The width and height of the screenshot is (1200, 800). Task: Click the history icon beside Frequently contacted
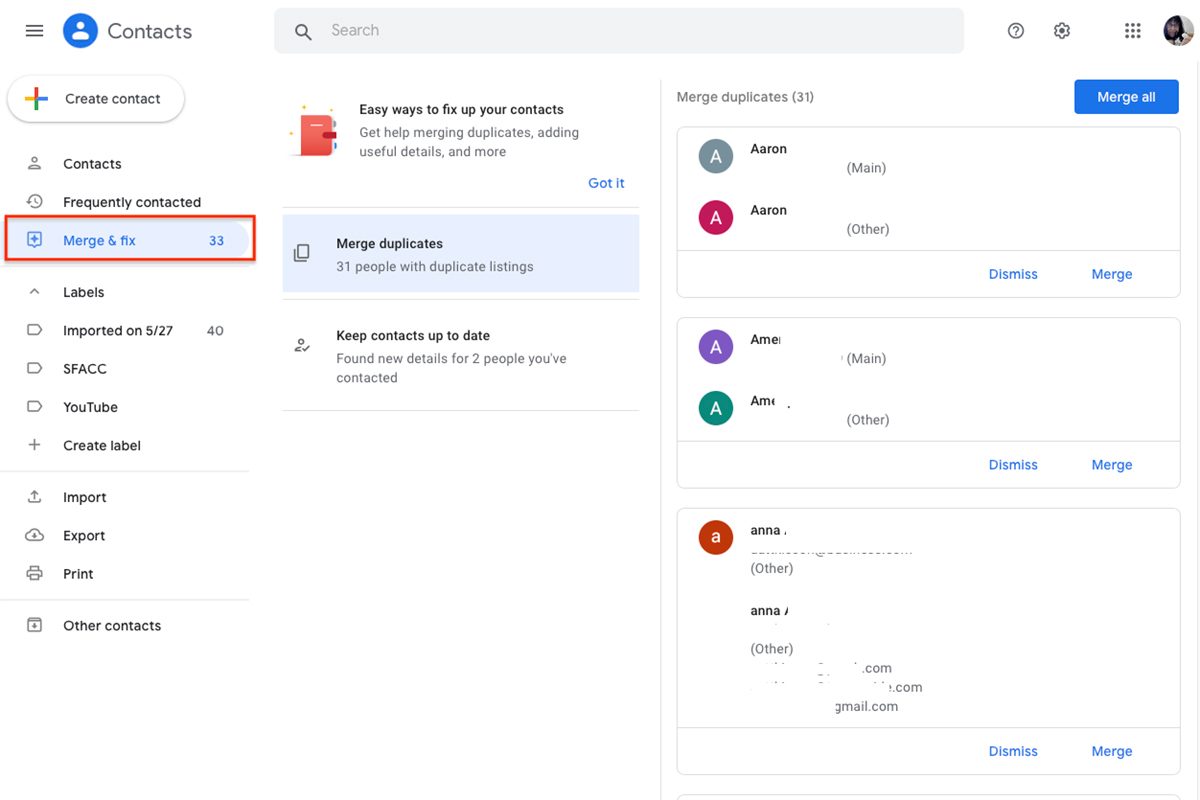point(34,202)
